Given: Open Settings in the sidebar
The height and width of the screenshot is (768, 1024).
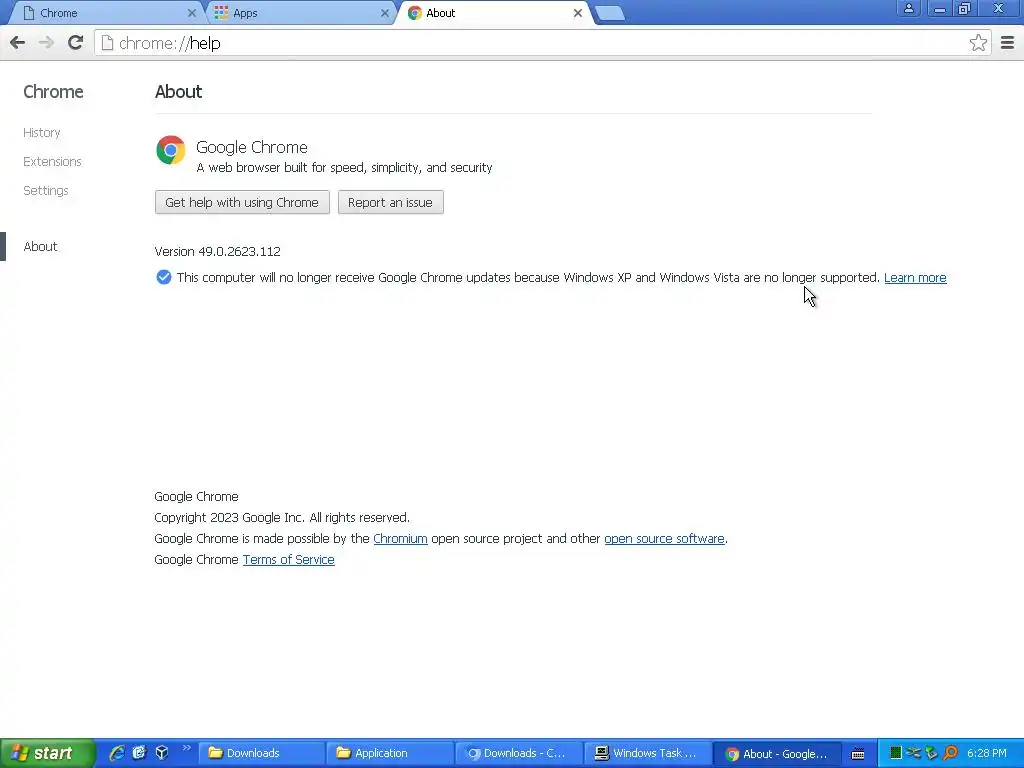Looking at the screenshot, I should click(x=46, y=191).
